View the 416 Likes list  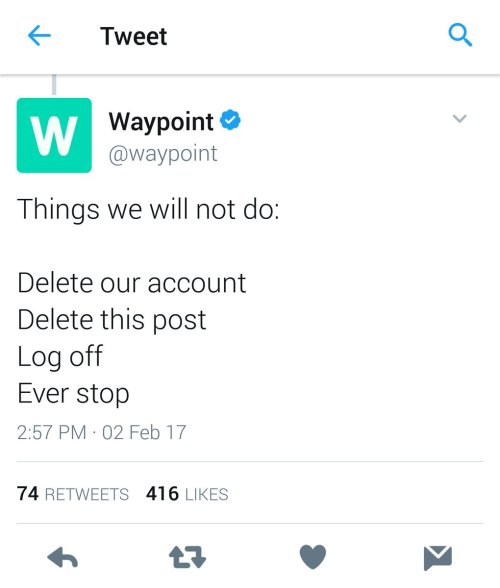click(x=187, y=494)
